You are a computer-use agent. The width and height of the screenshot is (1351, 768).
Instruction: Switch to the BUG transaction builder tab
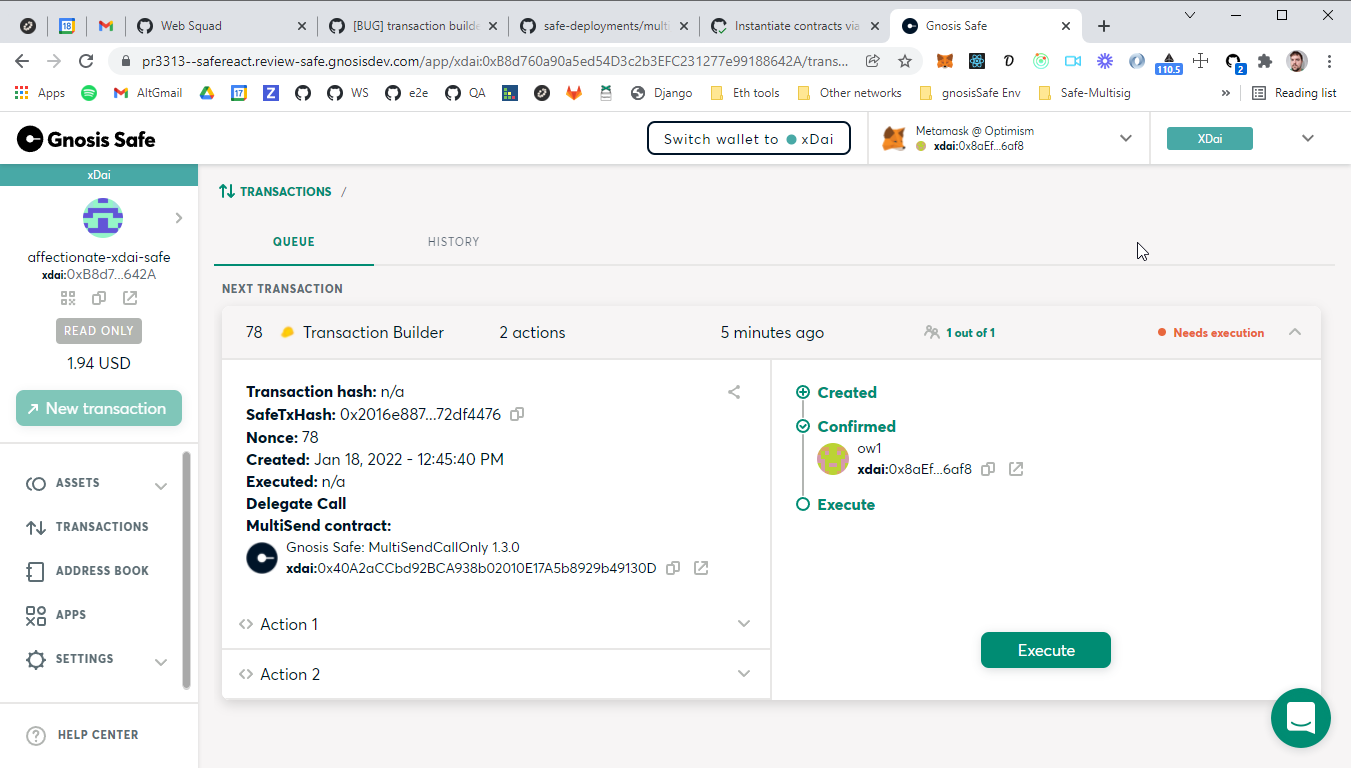point(413,26)
